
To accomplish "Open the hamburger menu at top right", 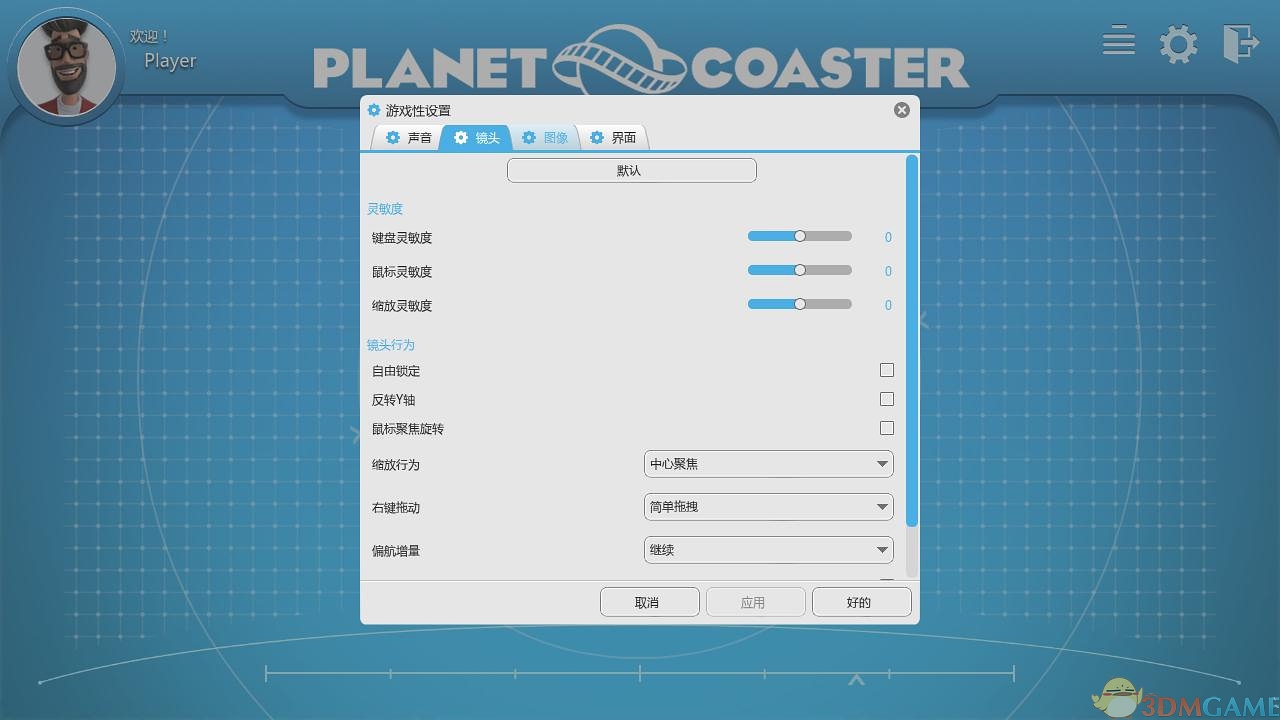I will click(x=1118, y=42).
